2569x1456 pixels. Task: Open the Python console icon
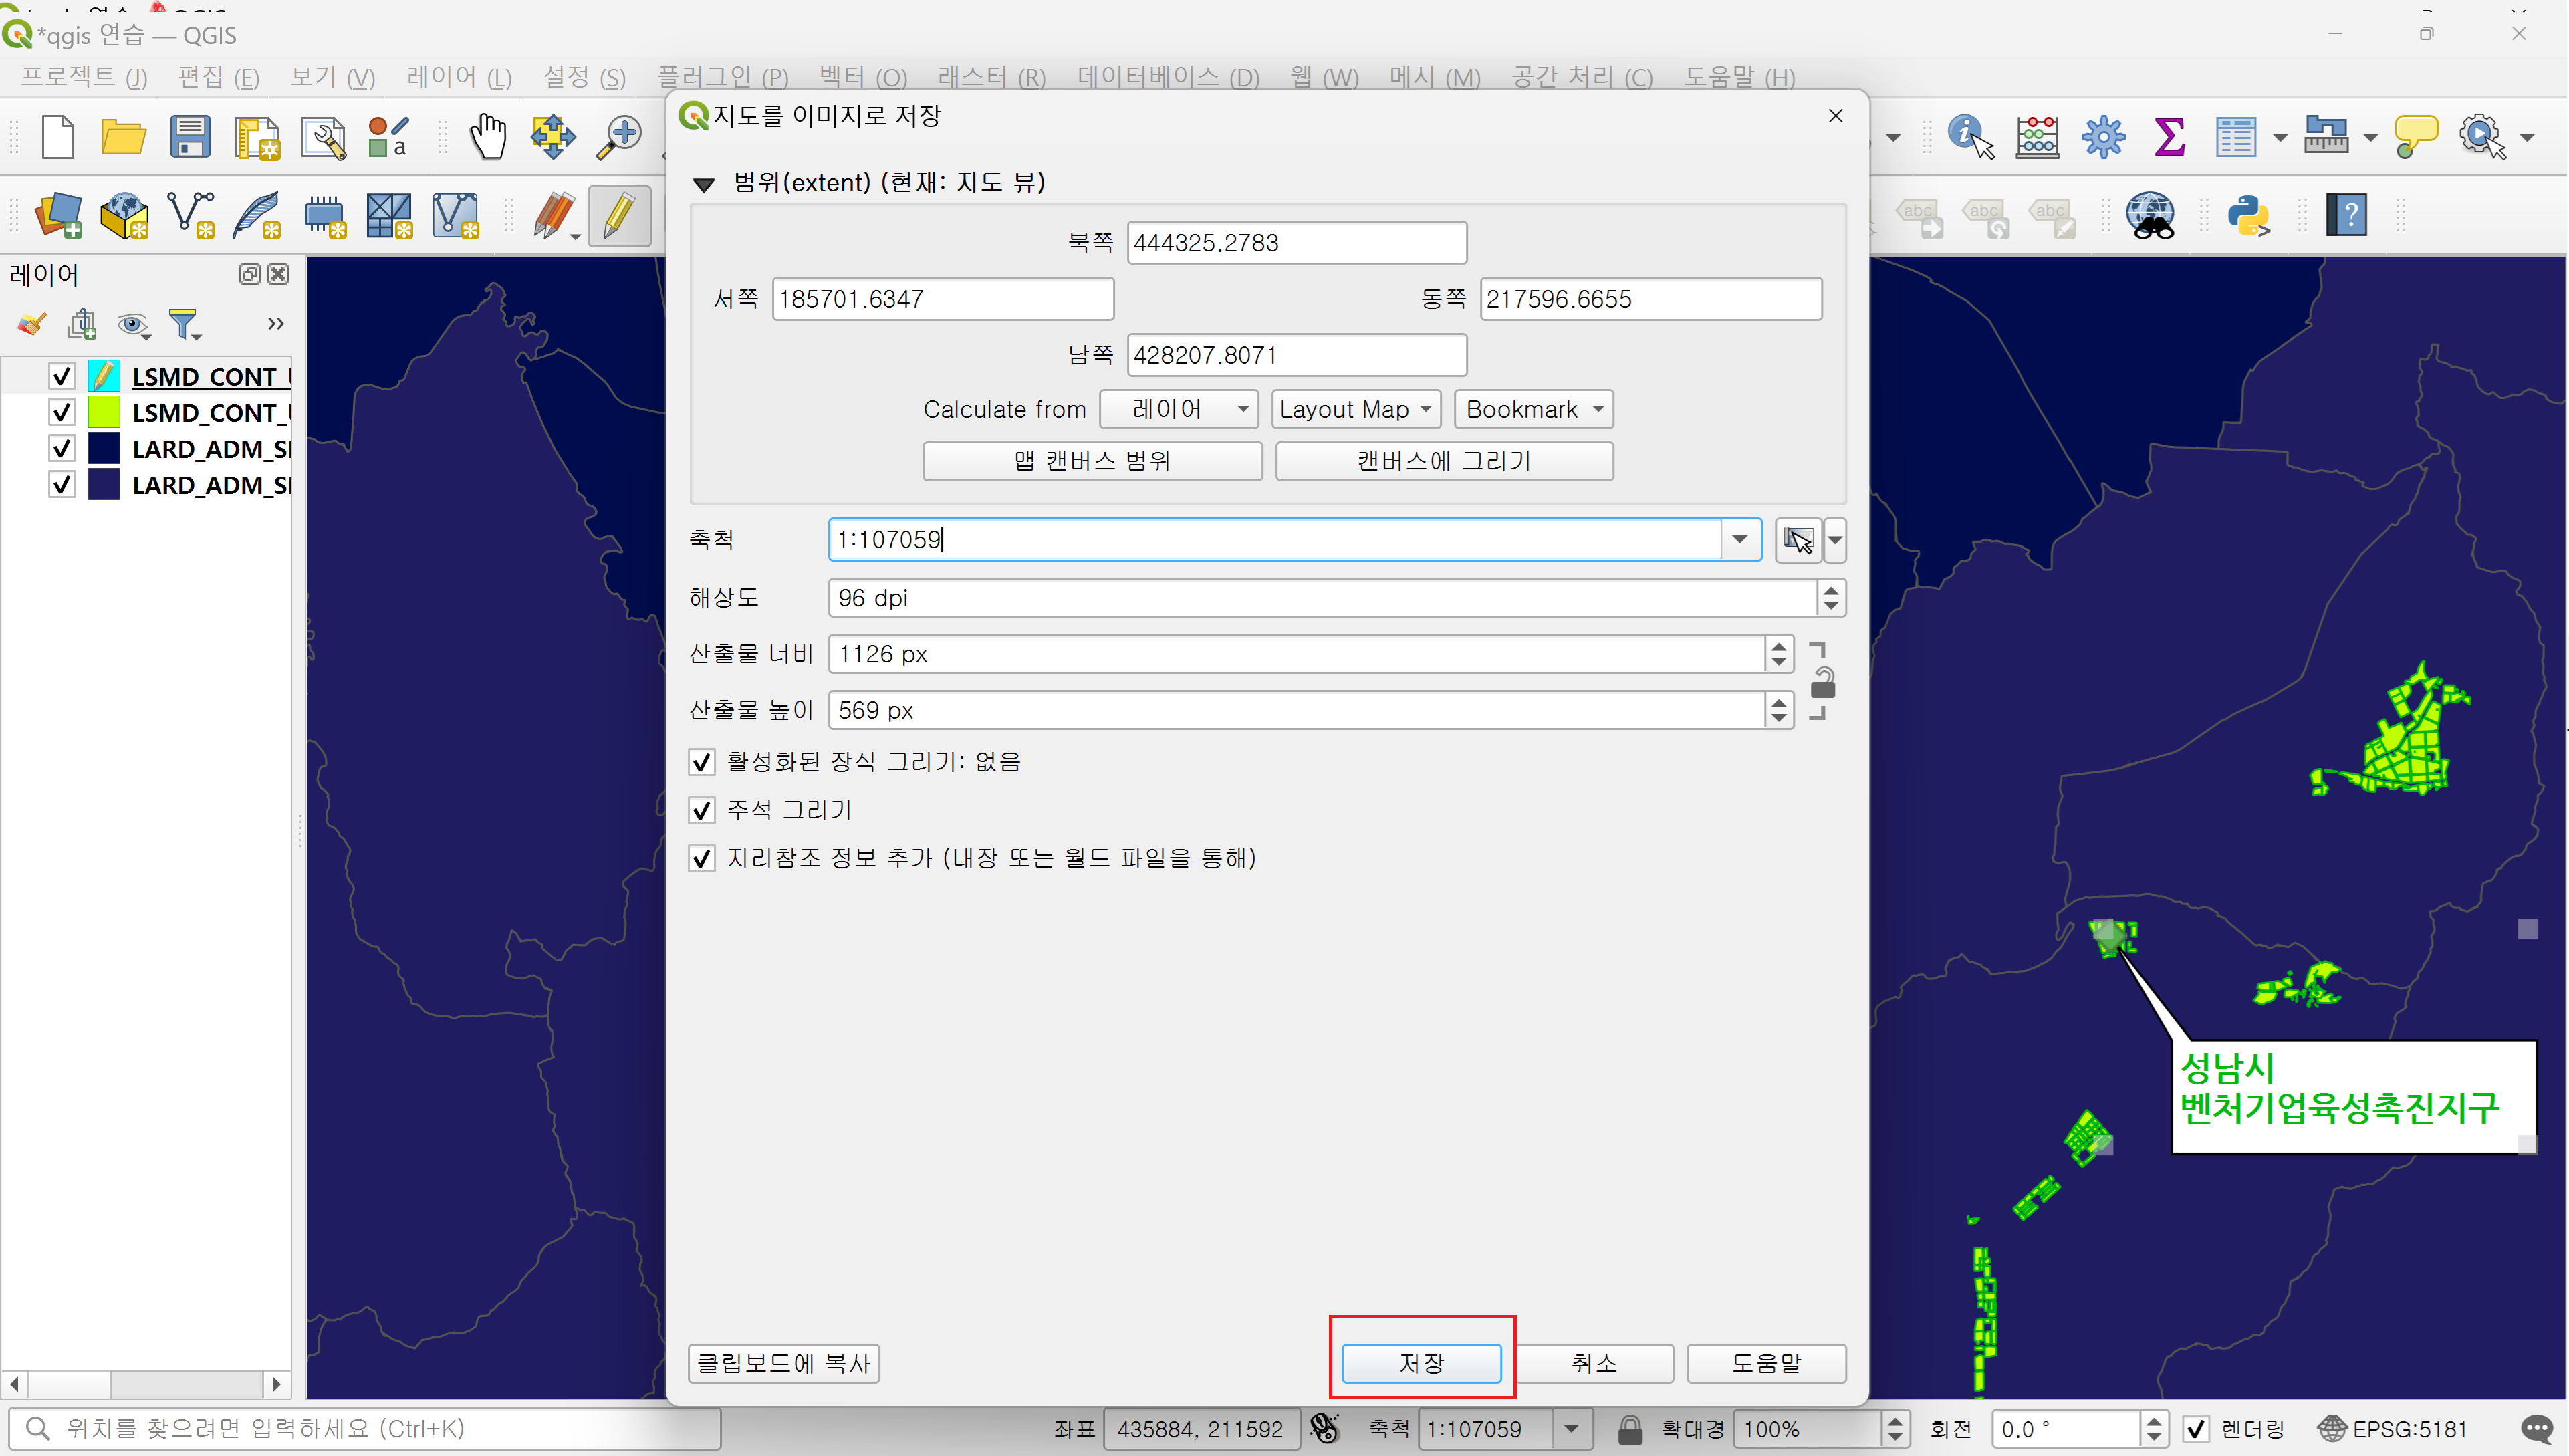pyautogui.click(x=2248, y=215)
